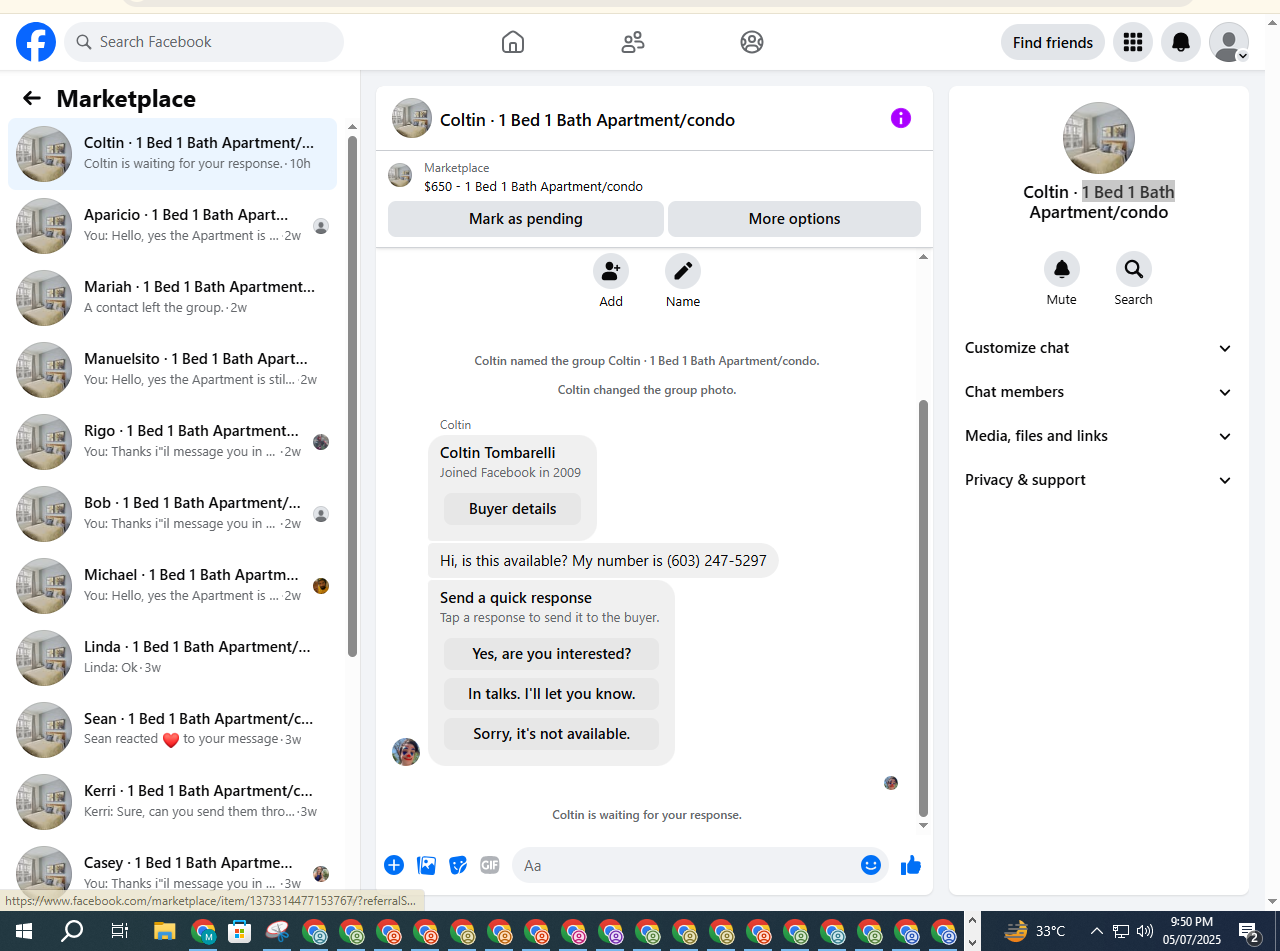Click the chat scrollbar down arrow
This screenshot has width=1280, height=951.
923,825
